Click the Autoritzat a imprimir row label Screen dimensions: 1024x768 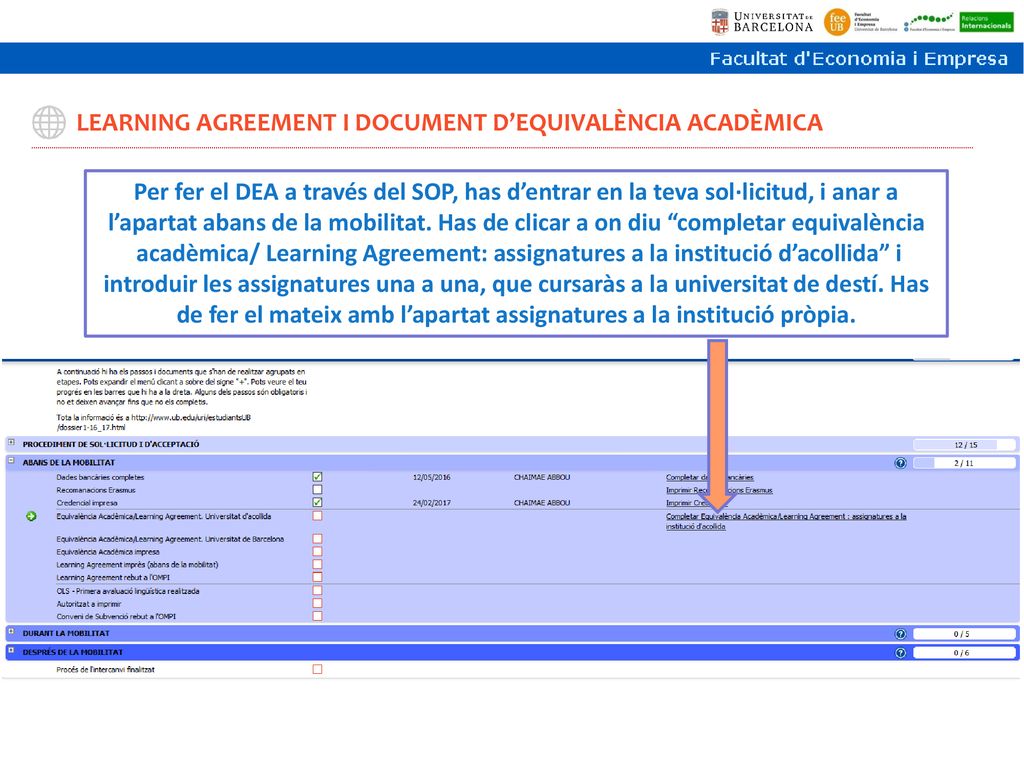coord(89,604)
